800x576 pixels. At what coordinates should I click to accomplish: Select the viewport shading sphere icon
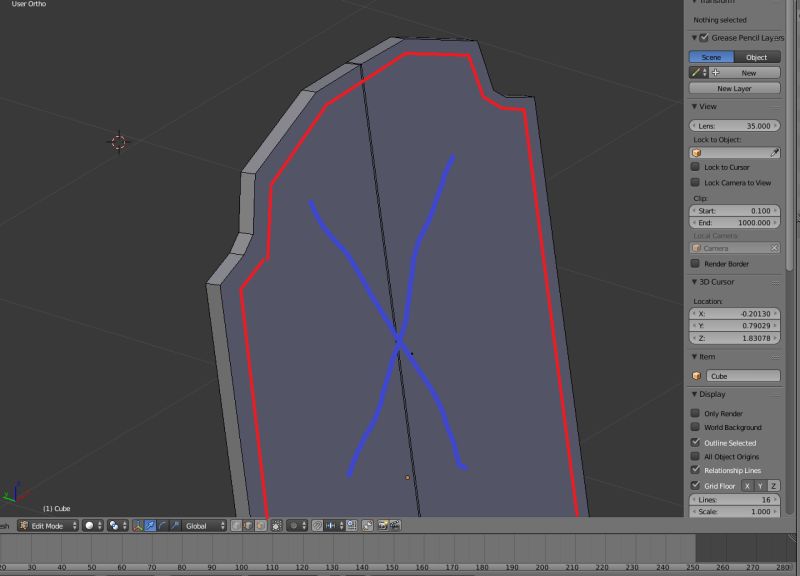(x=89, y=524)
